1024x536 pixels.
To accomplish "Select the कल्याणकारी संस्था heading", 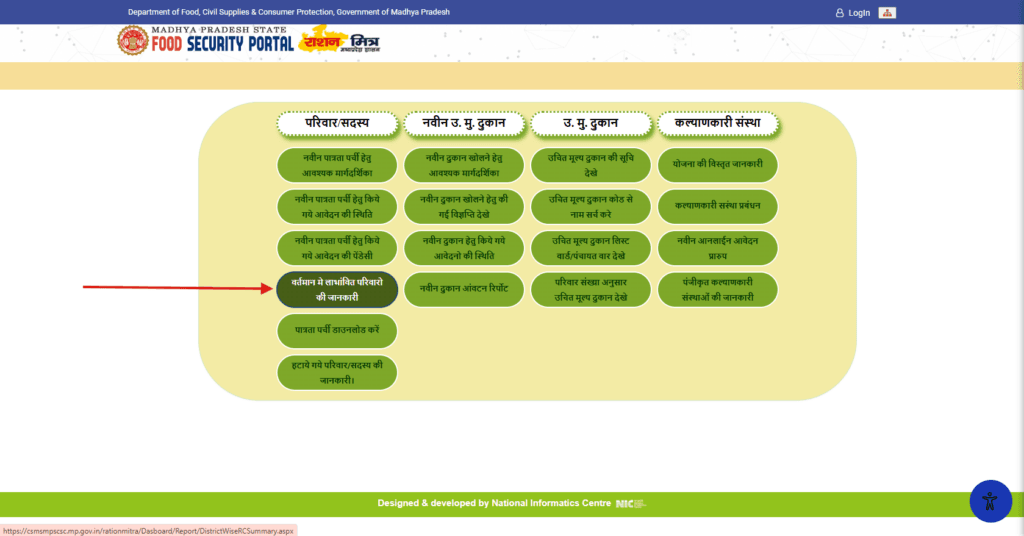I will pyautogui.click(x=717, y=123).
